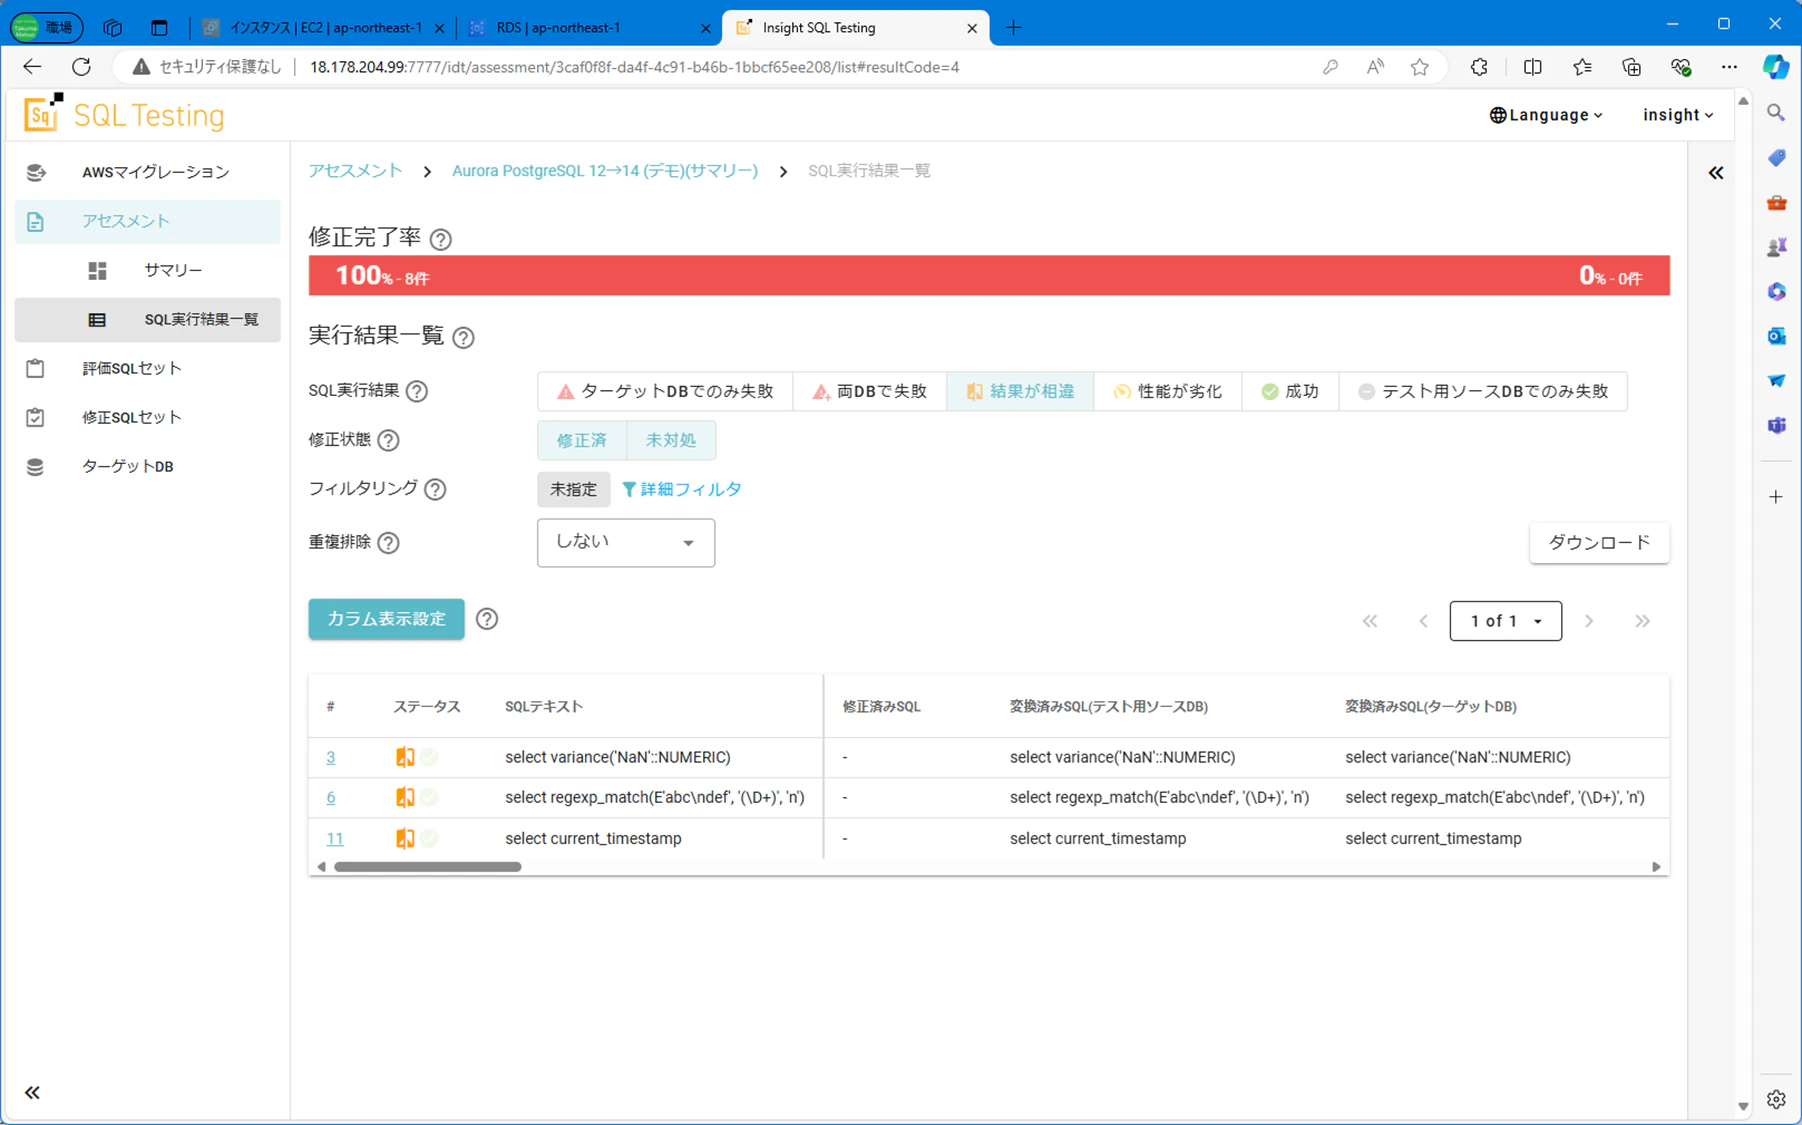The height and width of the screenshot is (1125, 1802).
Task: Open result row number 11 link
Action: 334,838
